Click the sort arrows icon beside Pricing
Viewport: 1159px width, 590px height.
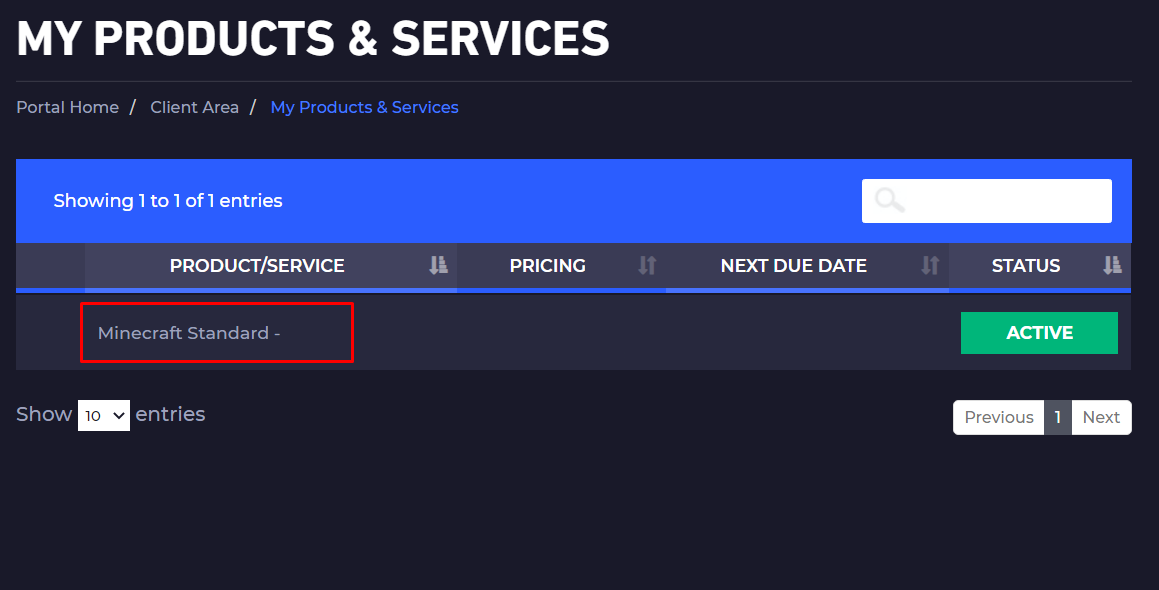tap(647, 266)
